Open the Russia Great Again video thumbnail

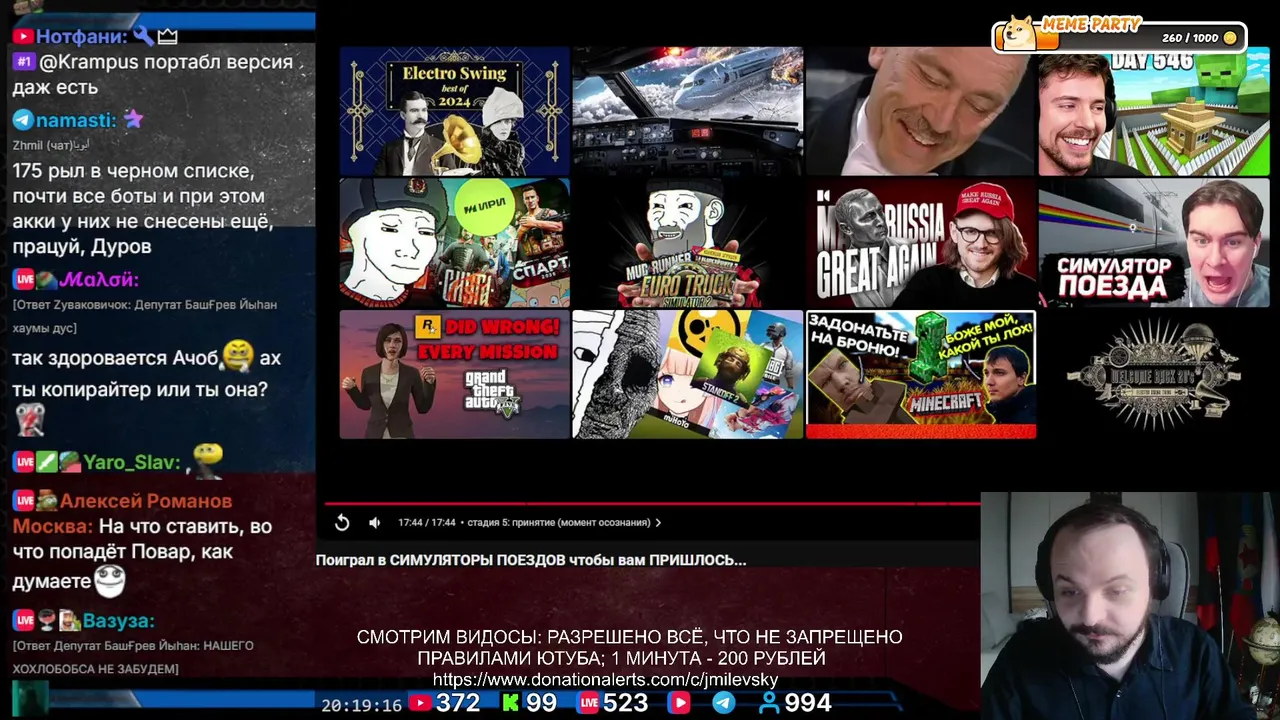click(x=921, y=243)
